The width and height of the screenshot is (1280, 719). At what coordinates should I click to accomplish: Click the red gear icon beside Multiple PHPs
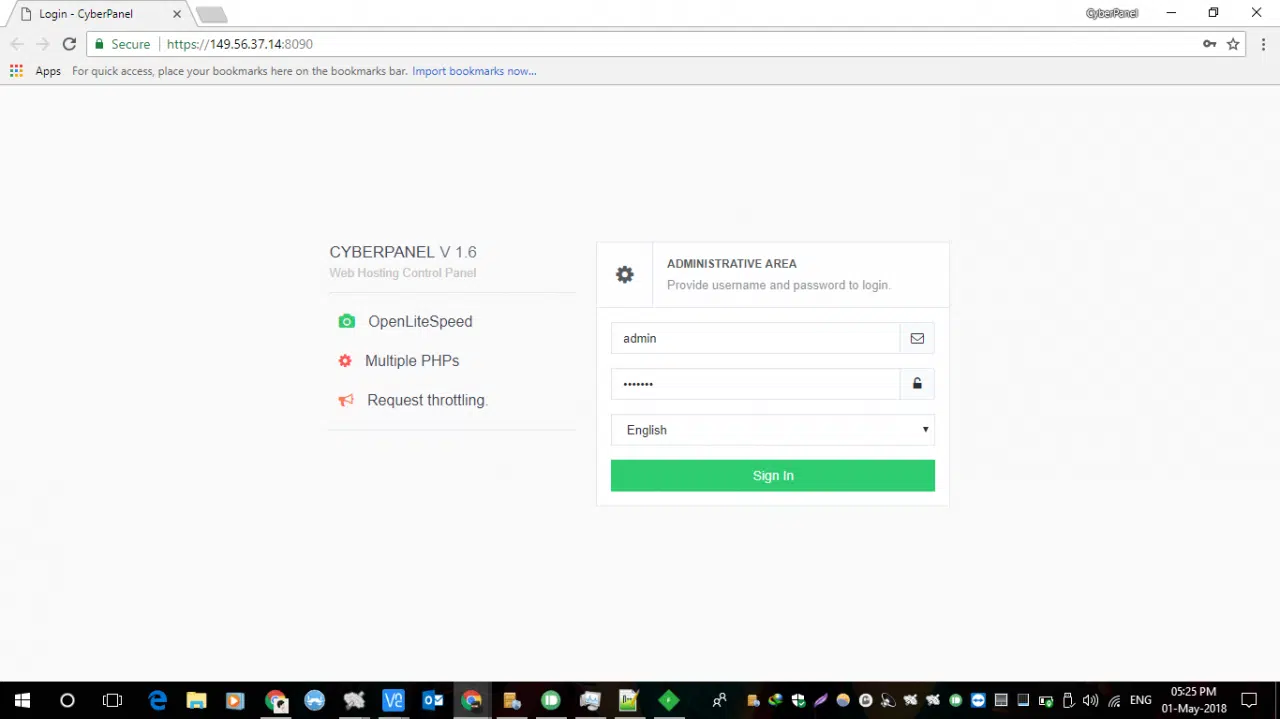[345, 361]
